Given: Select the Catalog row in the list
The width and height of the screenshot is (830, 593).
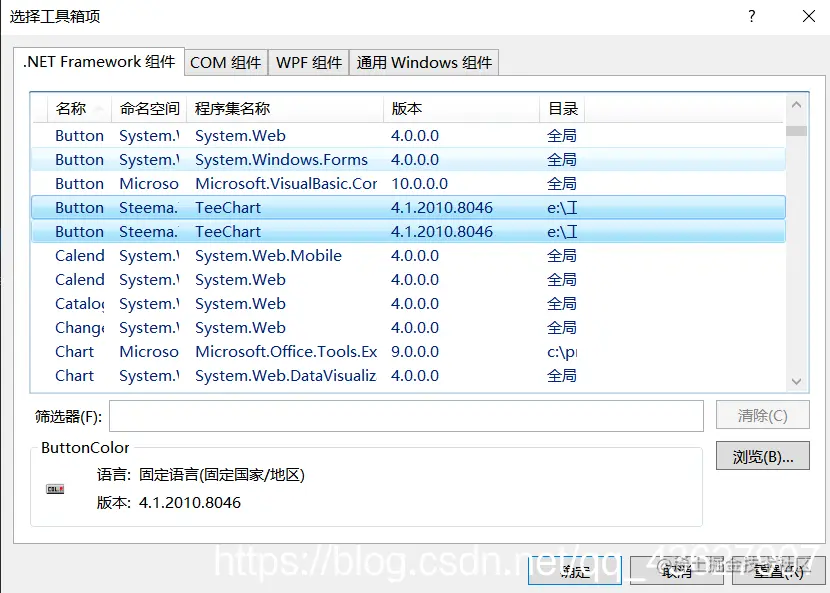Looking at the screenshot, I should (x=408, y=303).
